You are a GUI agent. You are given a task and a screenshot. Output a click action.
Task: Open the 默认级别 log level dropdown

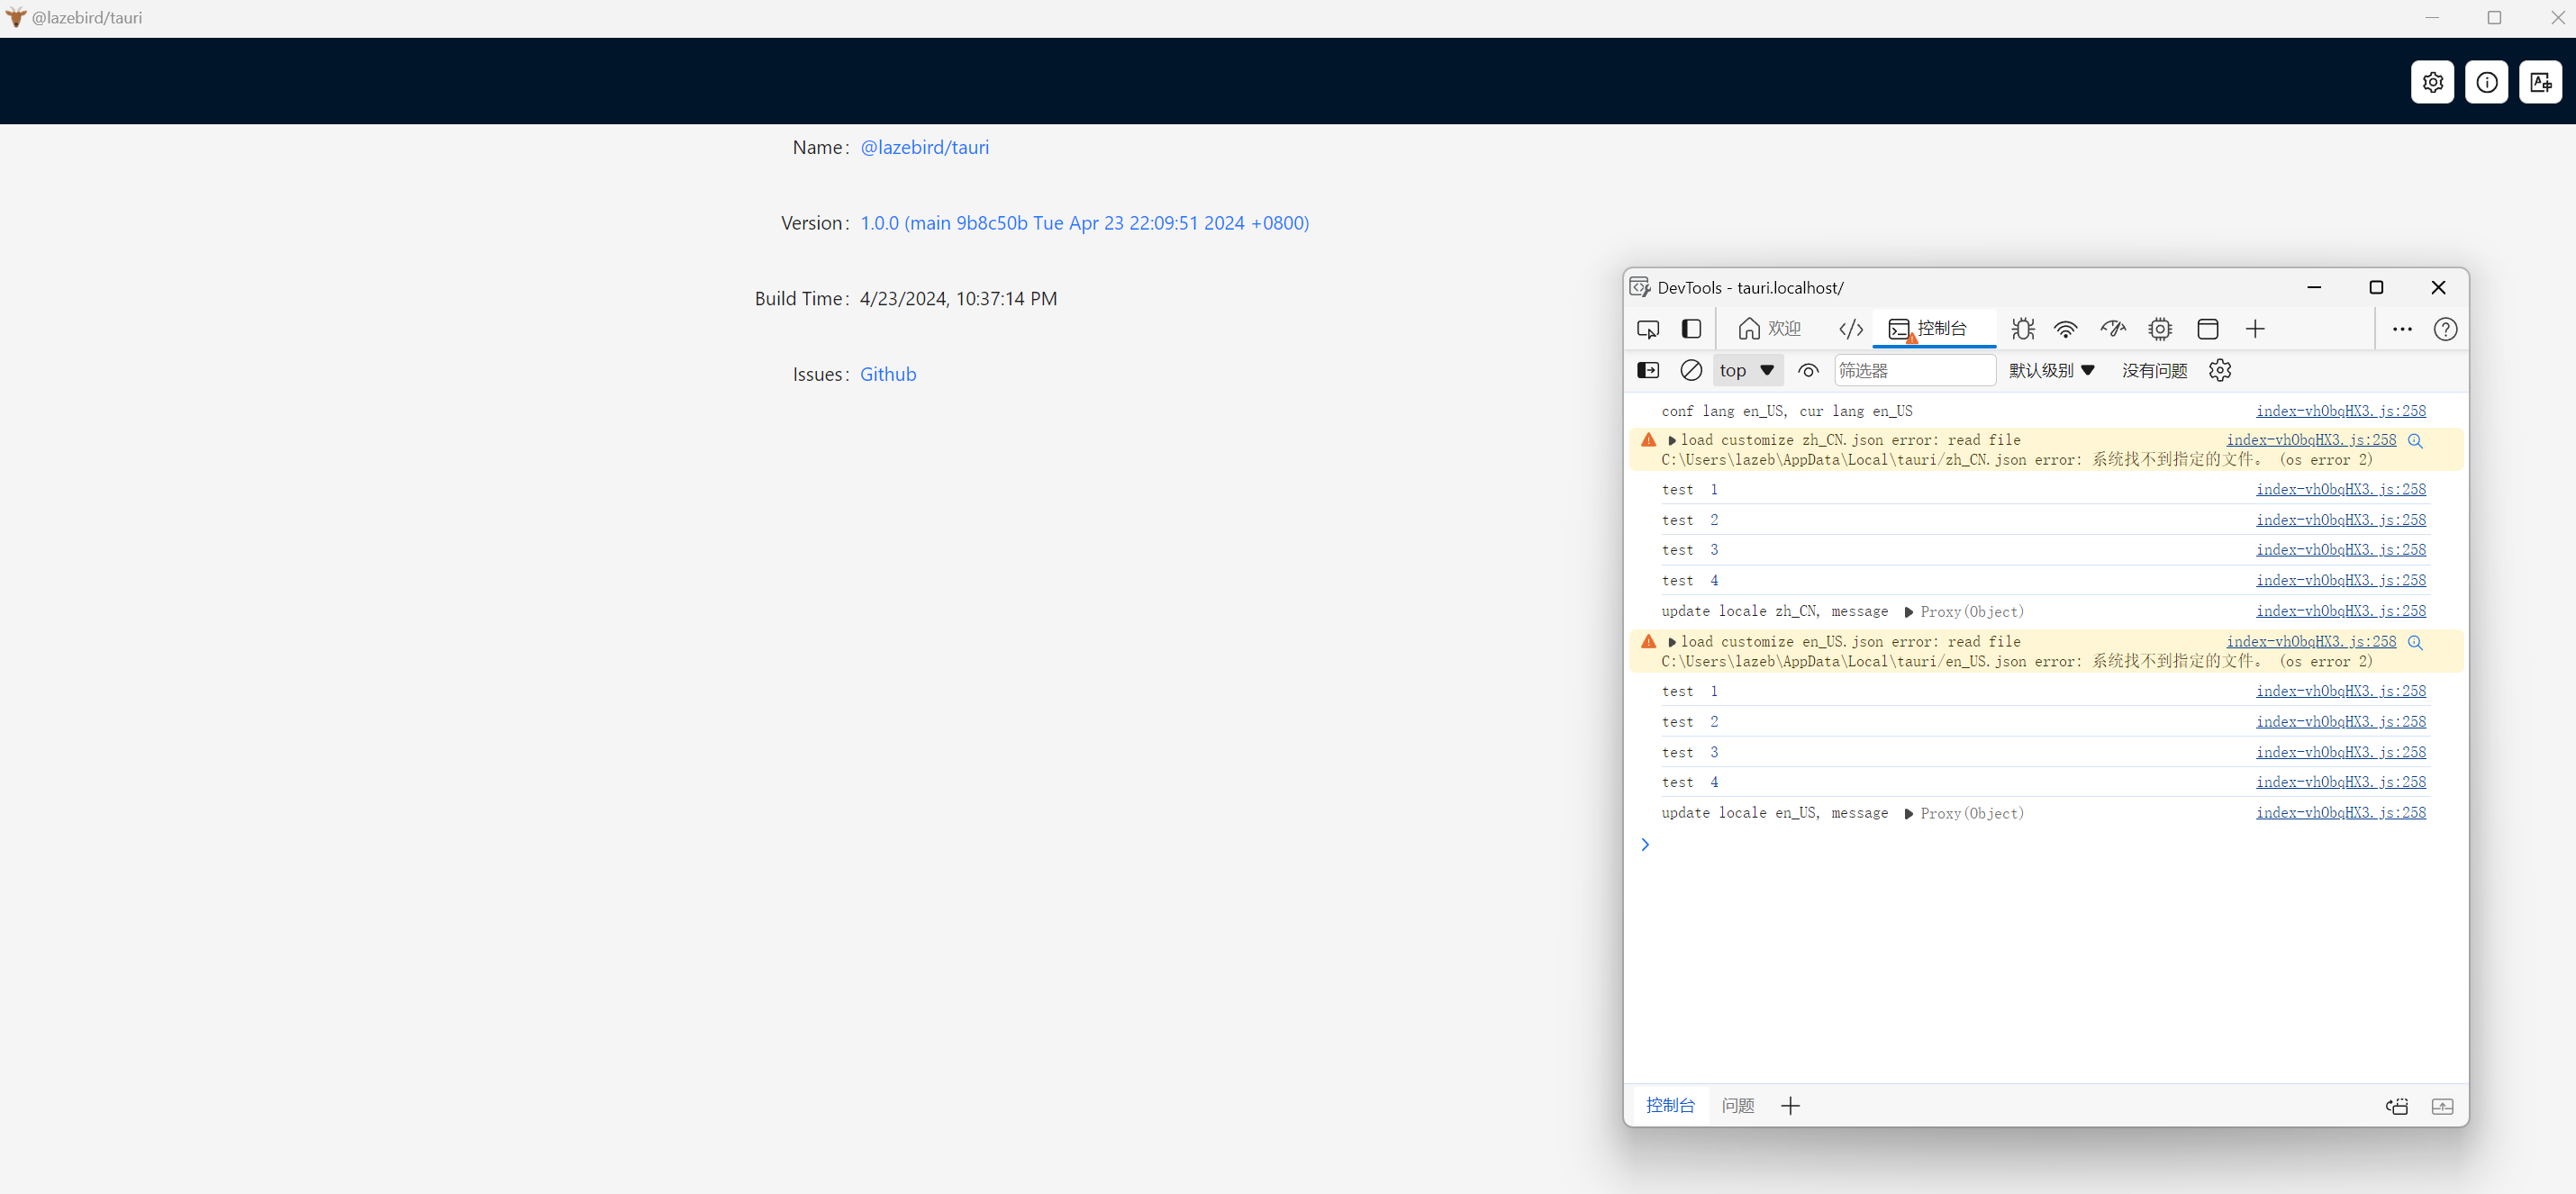[2051, 370]
